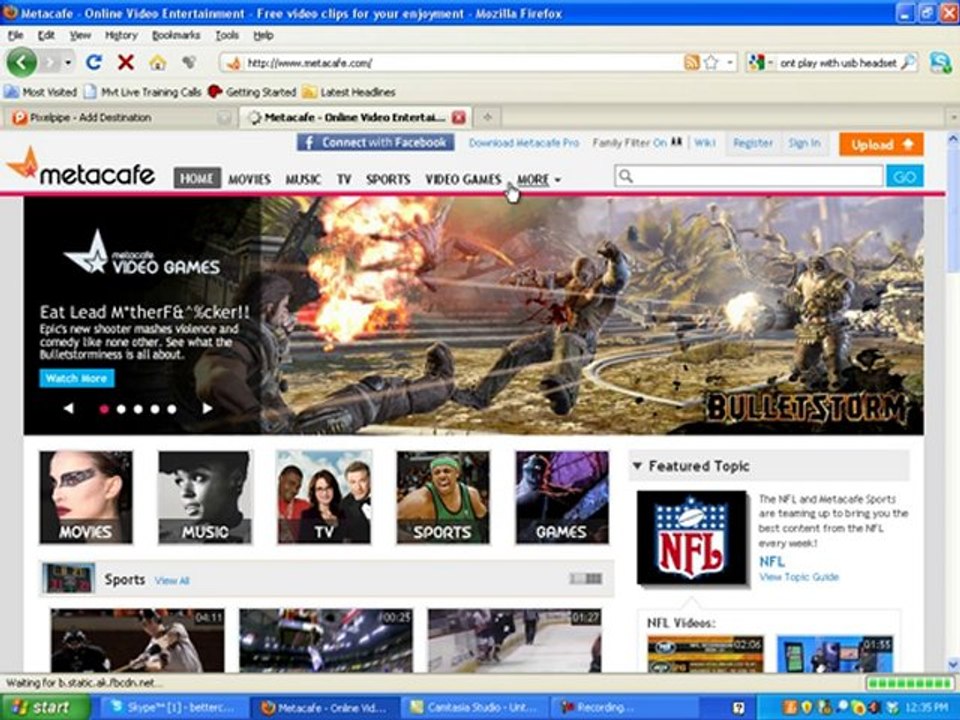Select the TV navigation tab
Viewport: 960px width, 720px height.
(x=343, y=179)
